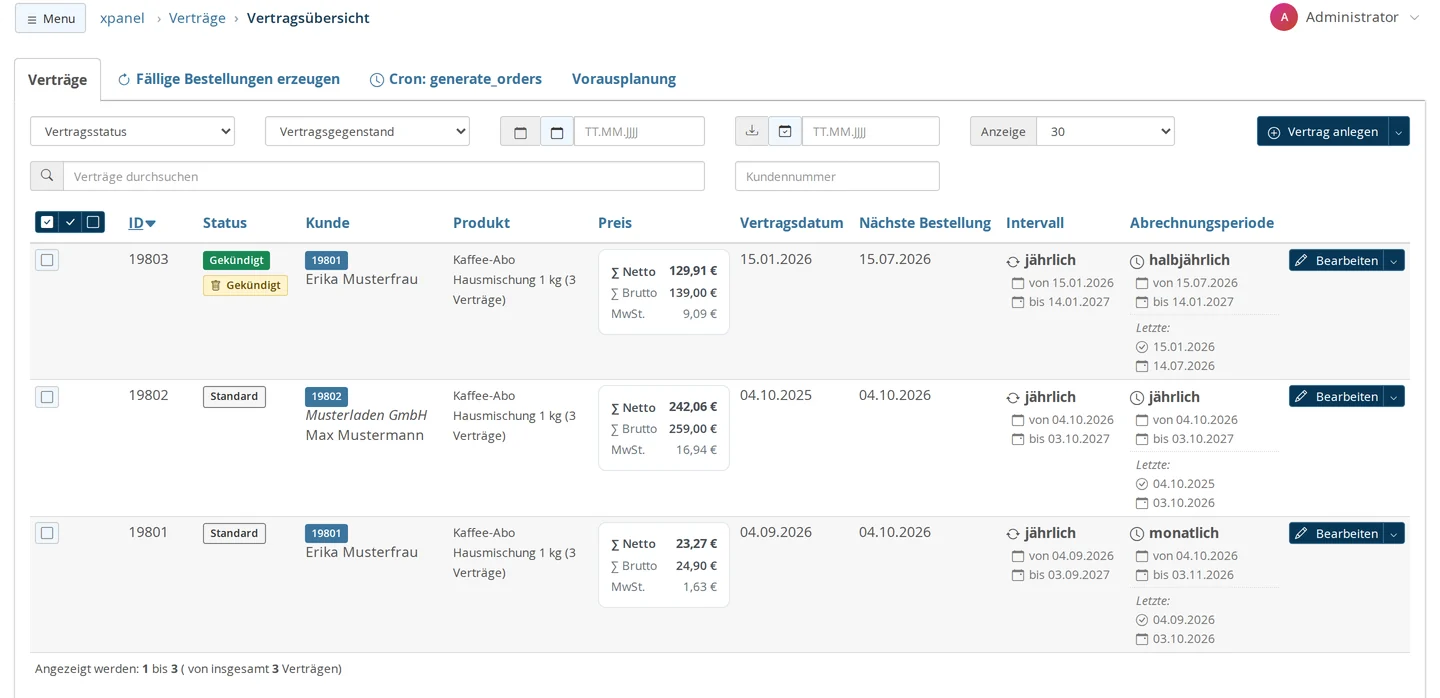This screenshot has width=1440, height=698.
Task: Click the highlighted second calendar icon button
Action: click(557, 132)
